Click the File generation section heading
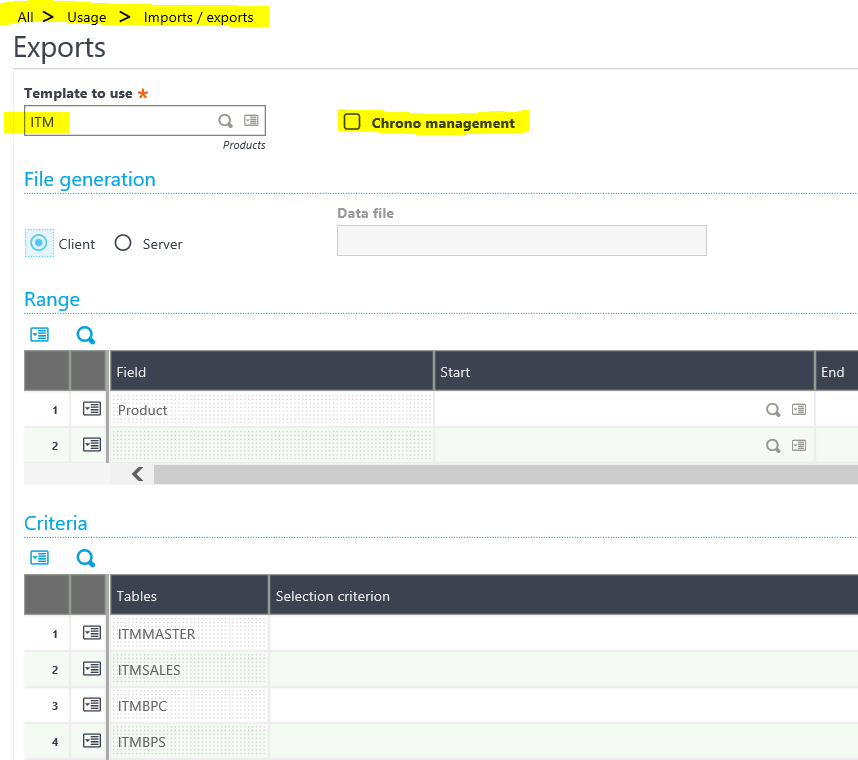Viewport: 858px width, 760px height. pyautogui.click(x=90, y=179)
